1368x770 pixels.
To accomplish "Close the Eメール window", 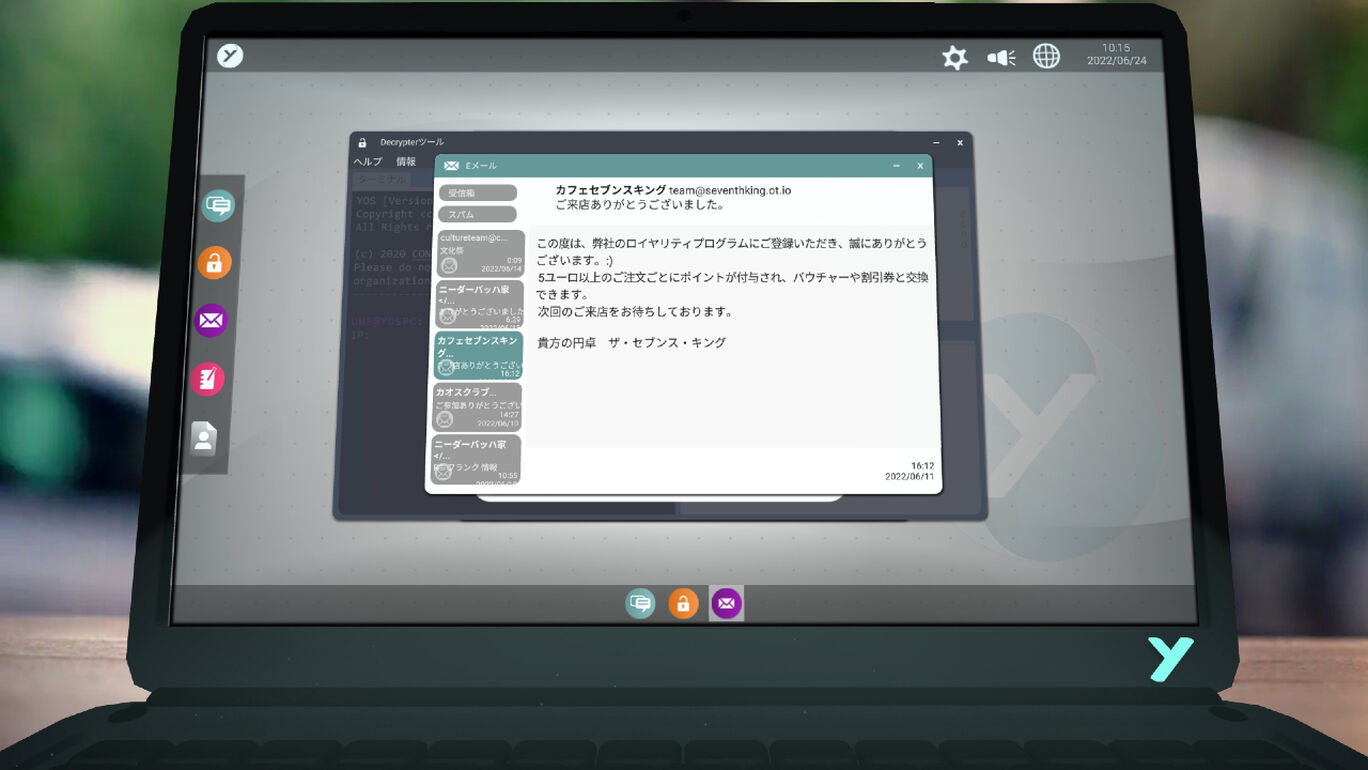I will click(920, 166).
